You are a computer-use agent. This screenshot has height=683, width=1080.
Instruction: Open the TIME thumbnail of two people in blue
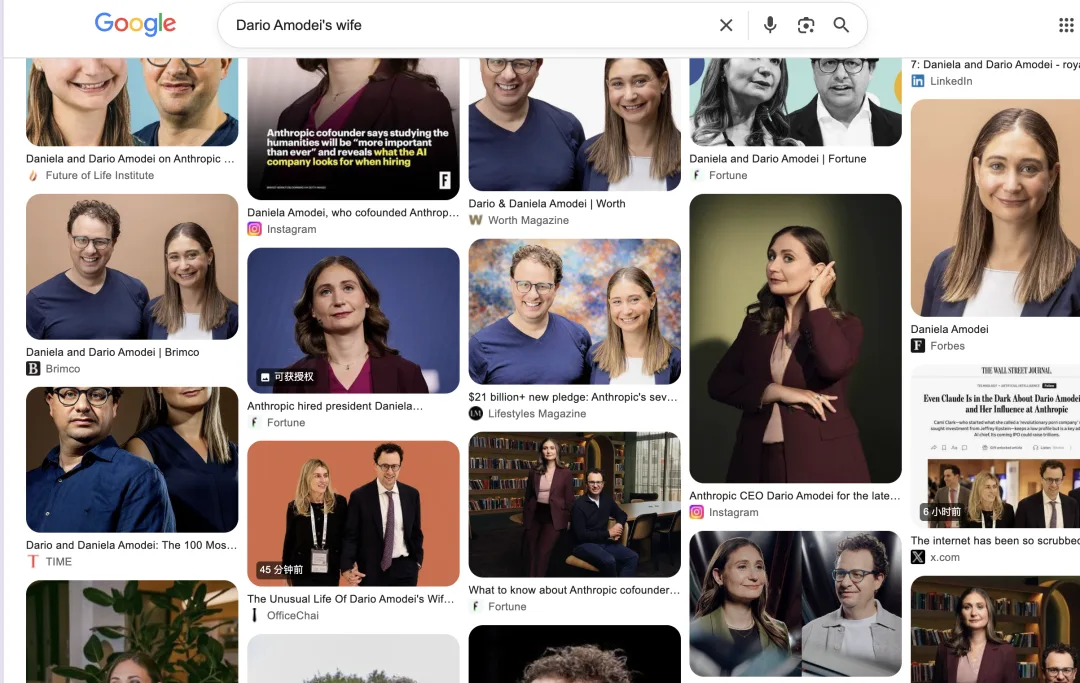(x=132, y=460)
